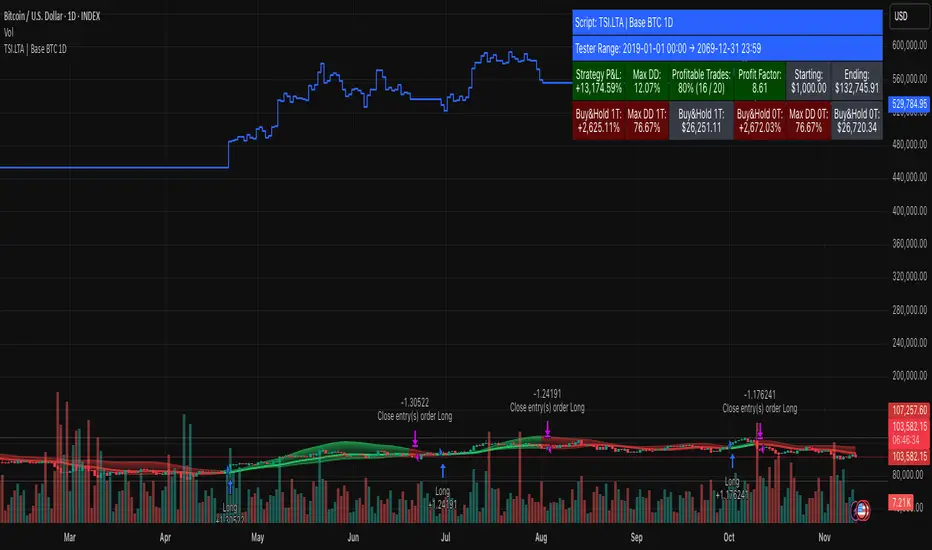Select the Vol indicator label
The image size is (932, 550).
(8, 33)
